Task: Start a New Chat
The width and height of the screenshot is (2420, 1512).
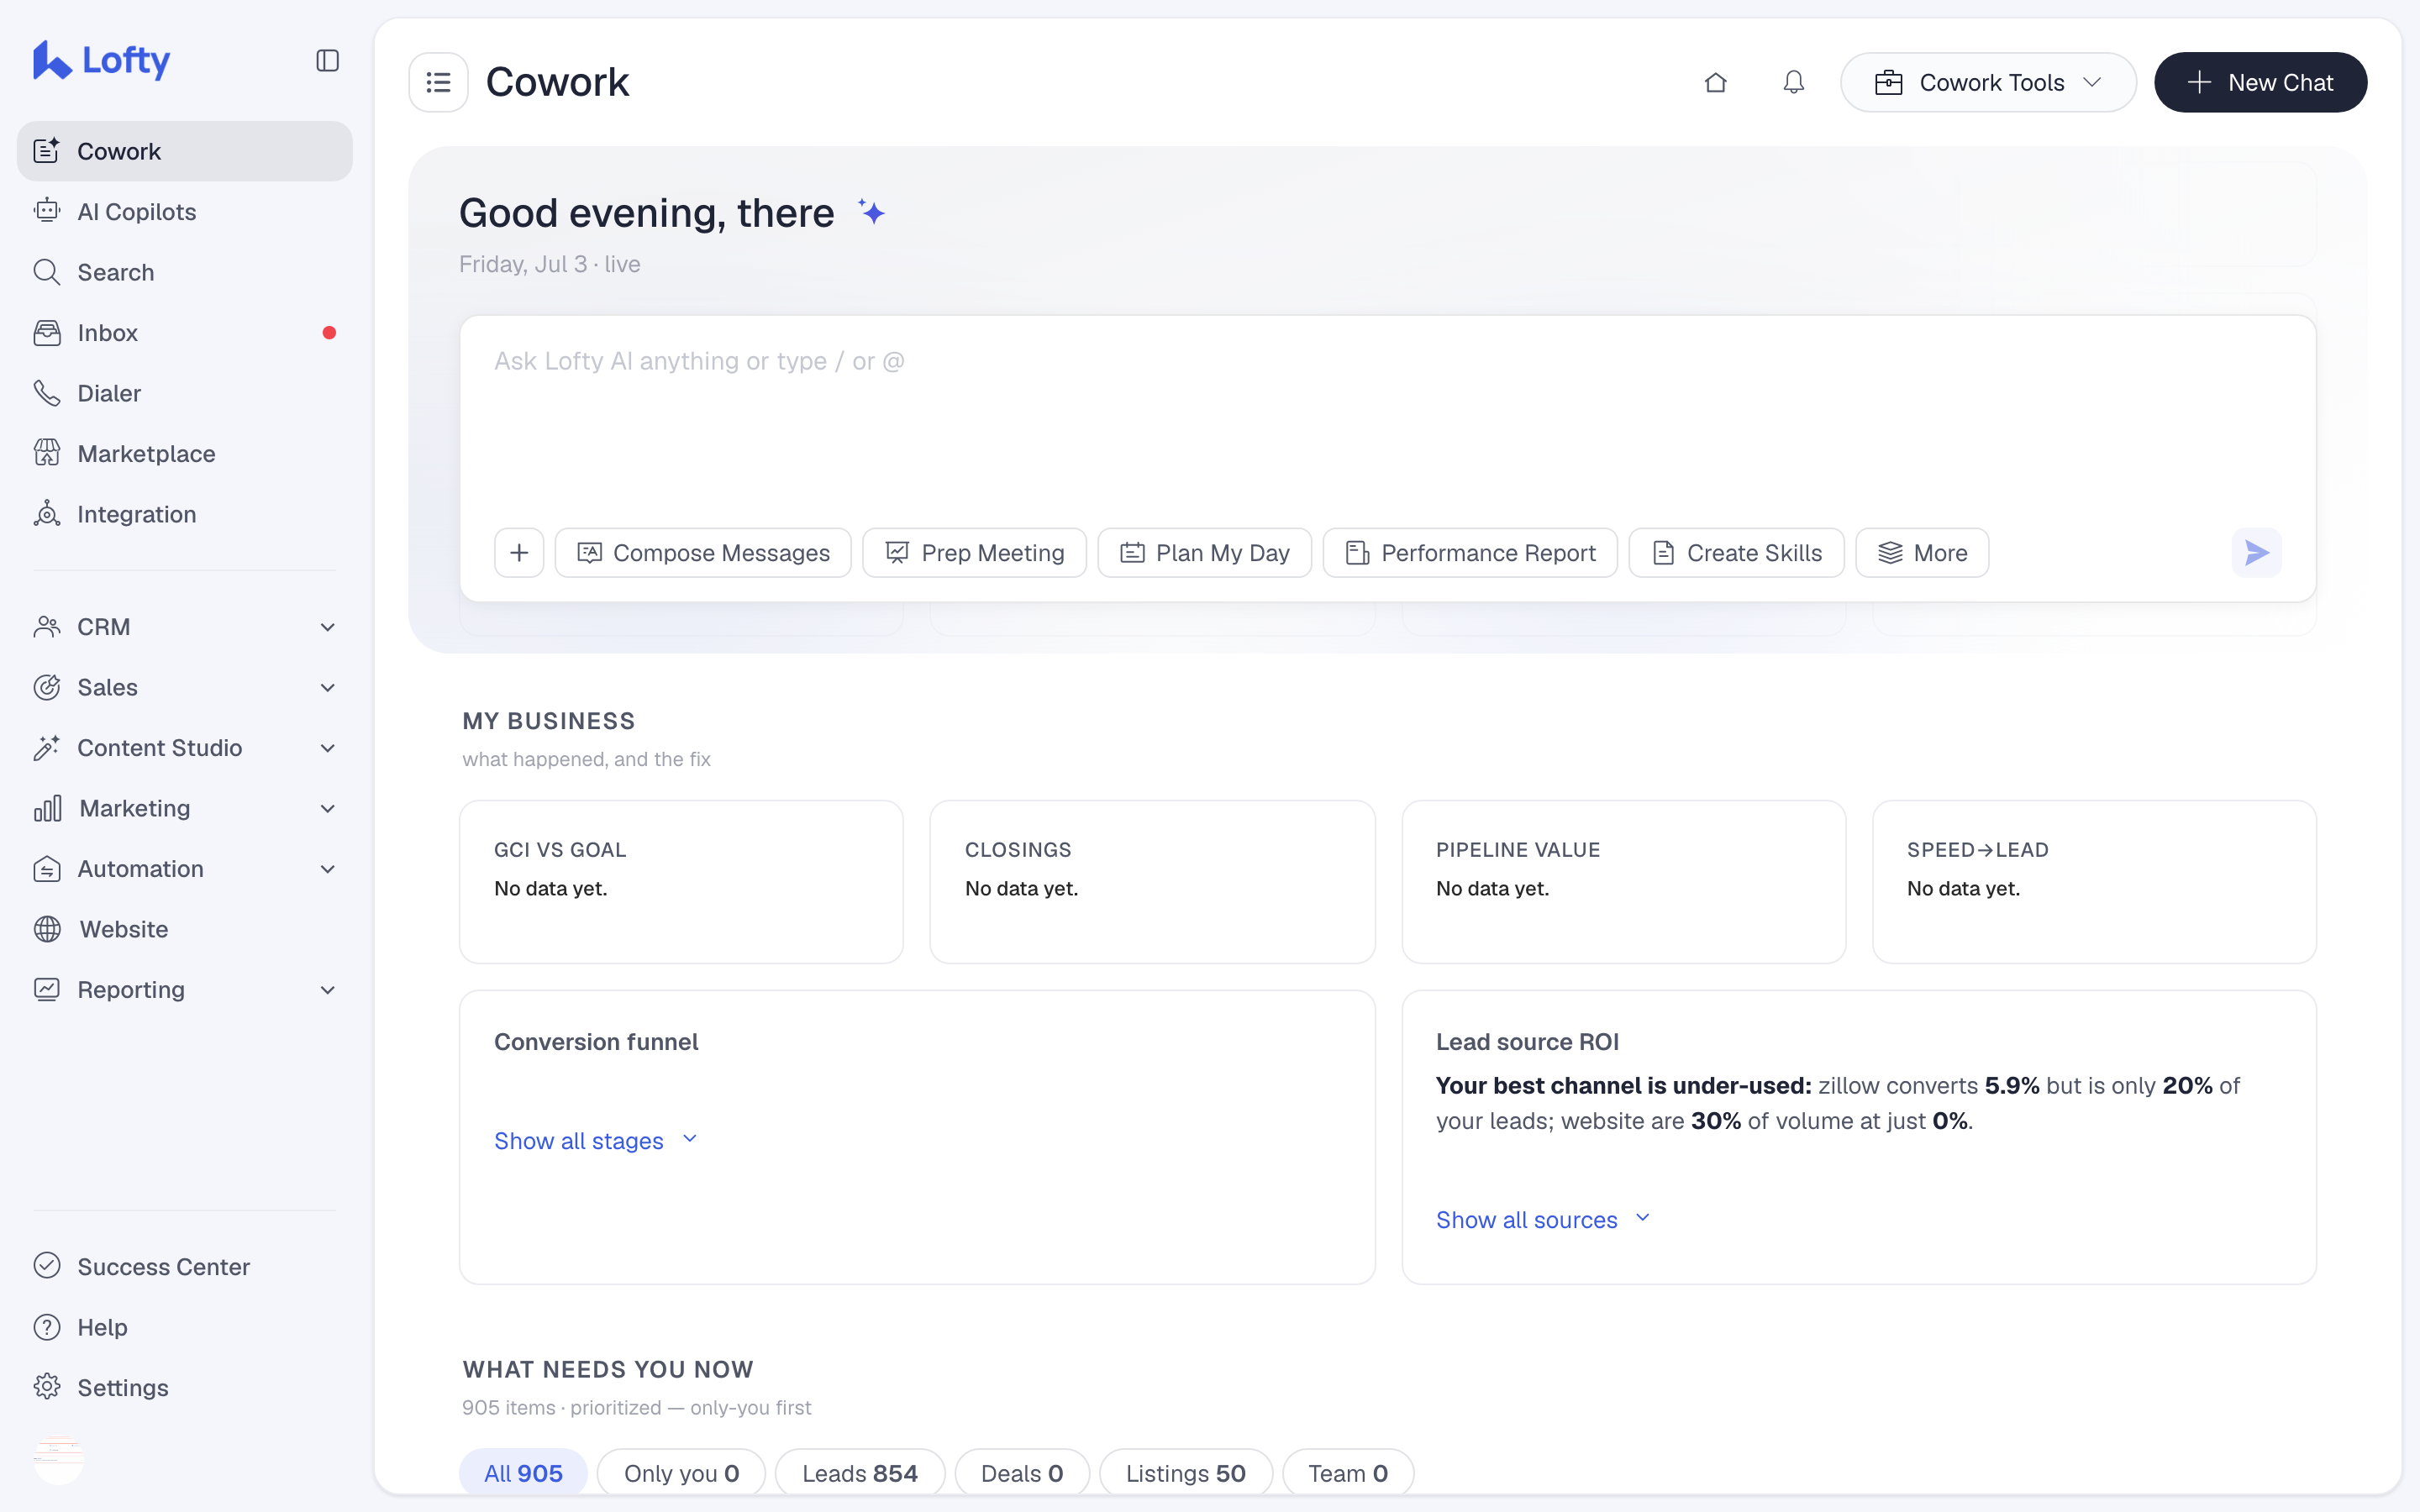Action: pos(2260,82)
